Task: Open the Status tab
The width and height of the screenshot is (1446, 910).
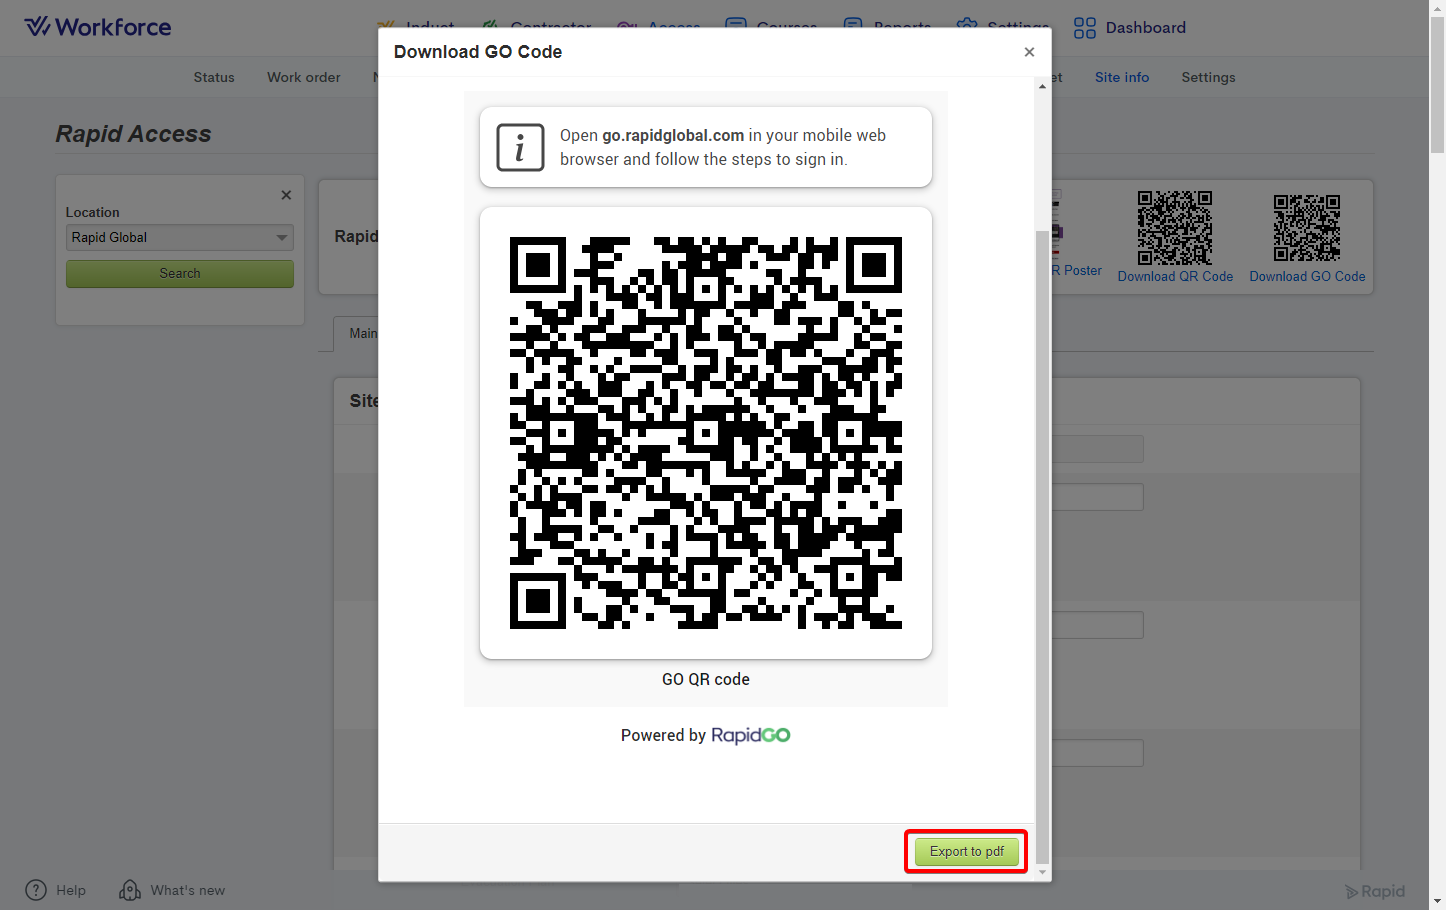Action: 214,77
